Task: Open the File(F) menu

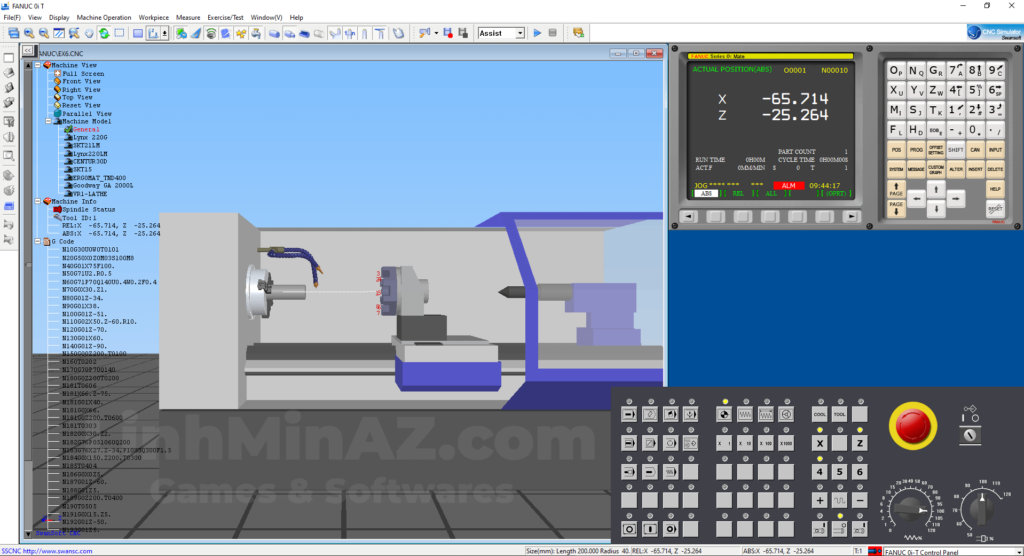Action: click(12, 18)
